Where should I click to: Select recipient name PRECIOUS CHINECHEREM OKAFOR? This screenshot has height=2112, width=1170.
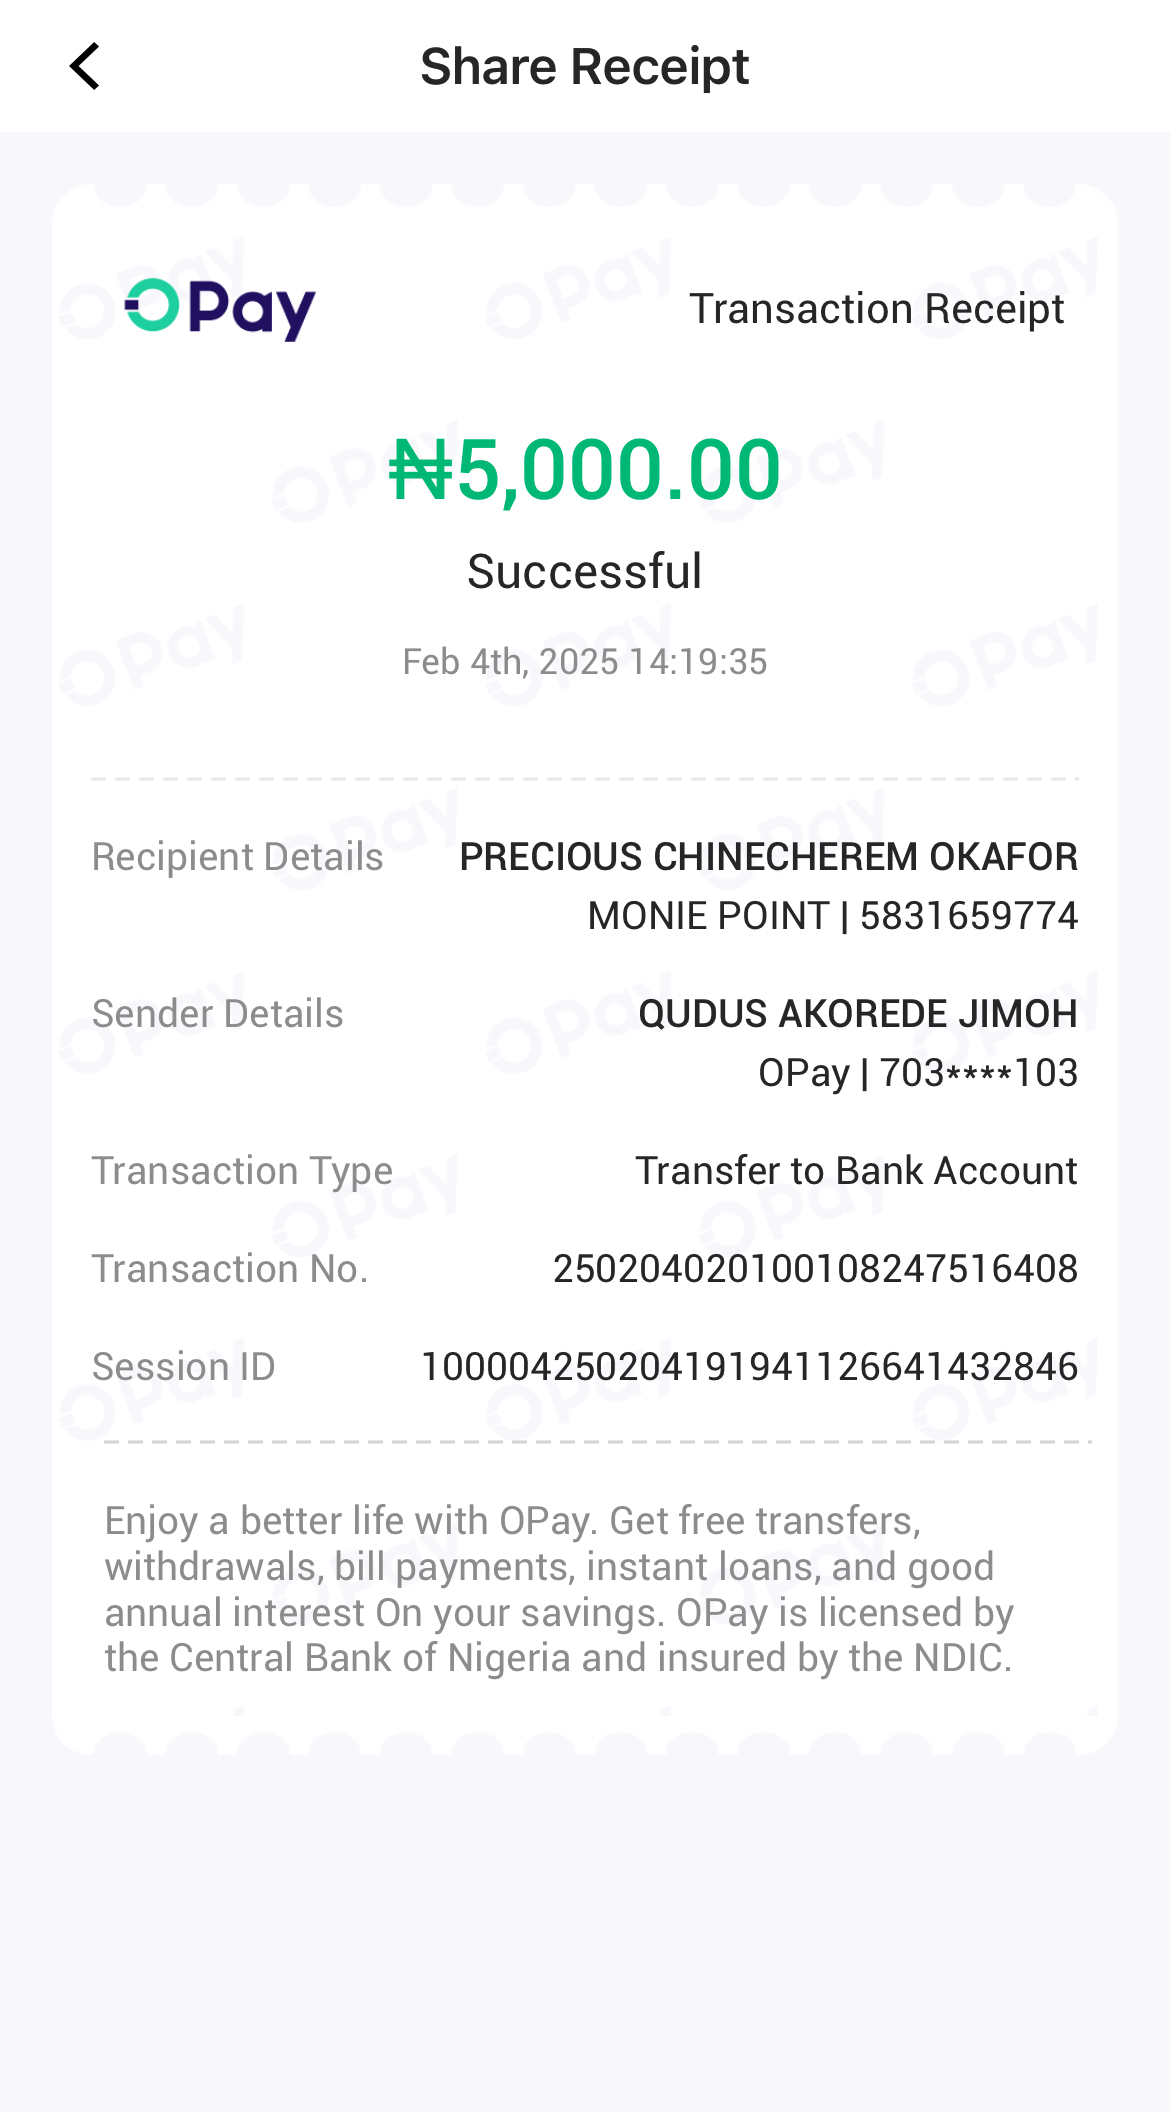coord(768,857)
